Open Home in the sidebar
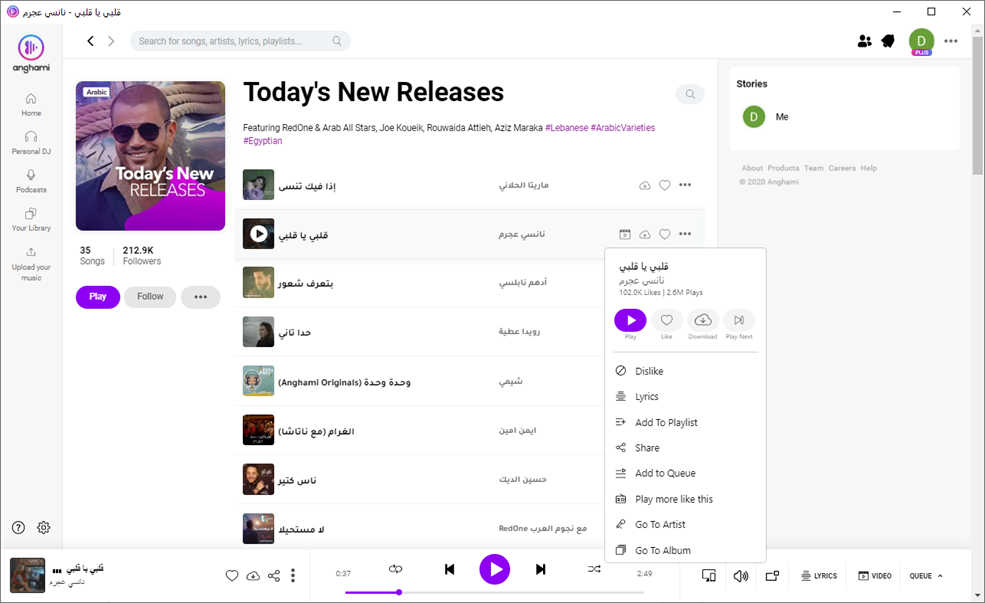The width and height of the screenshot is (985, 603). (x=31, y=104)
